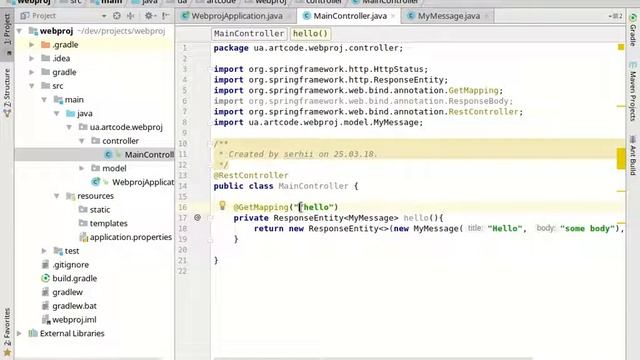Click the yellow warning stripe marker on scrollbar
This screenshot has height=360, width=640.
click(621, 158)
